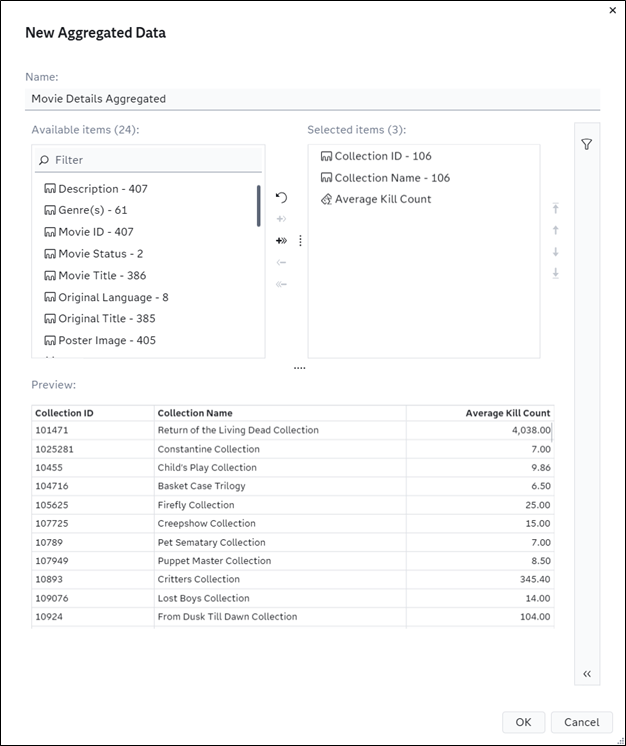This screenshot has width=626, height=746.
Task: Click the 104.00 value cell
Action: click(x=480, y=617)
